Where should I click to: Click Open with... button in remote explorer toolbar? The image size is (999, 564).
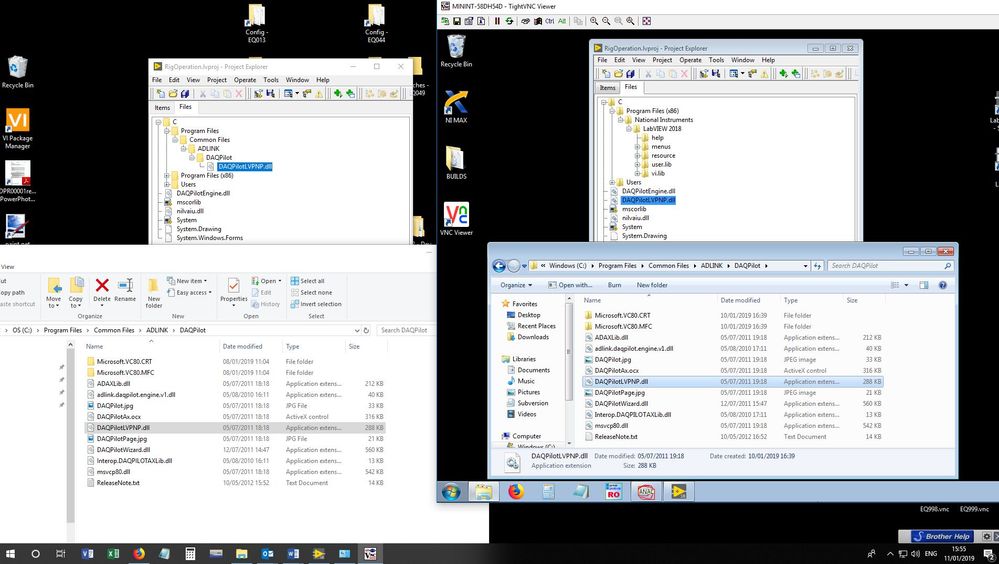[570, 285]
